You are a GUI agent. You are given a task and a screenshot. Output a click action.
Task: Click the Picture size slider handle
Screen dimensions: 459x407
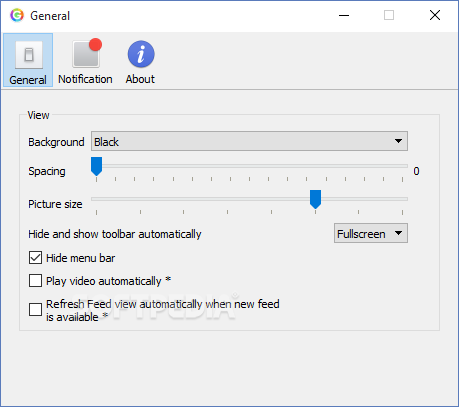click(315, 199)
